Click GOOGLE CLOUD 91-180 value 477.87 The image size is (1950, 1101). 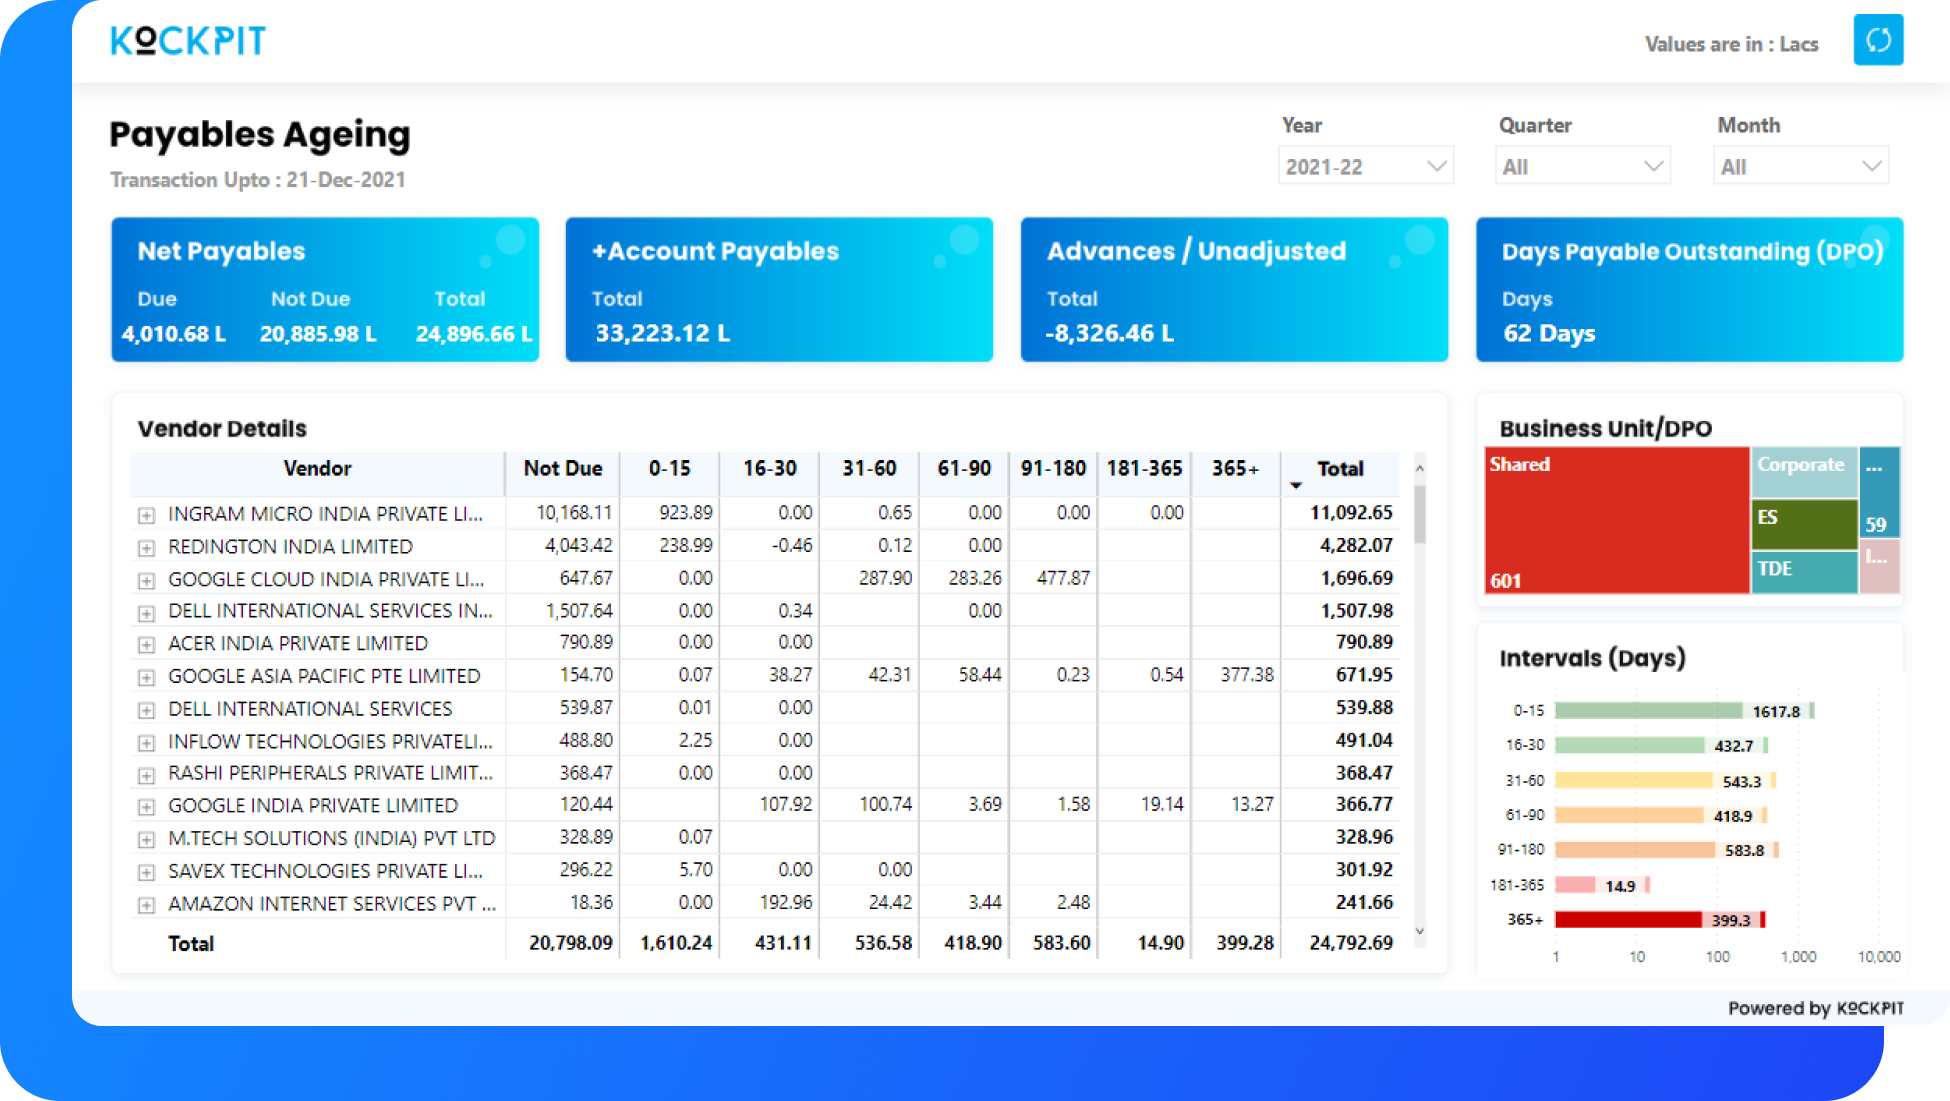1063,578
